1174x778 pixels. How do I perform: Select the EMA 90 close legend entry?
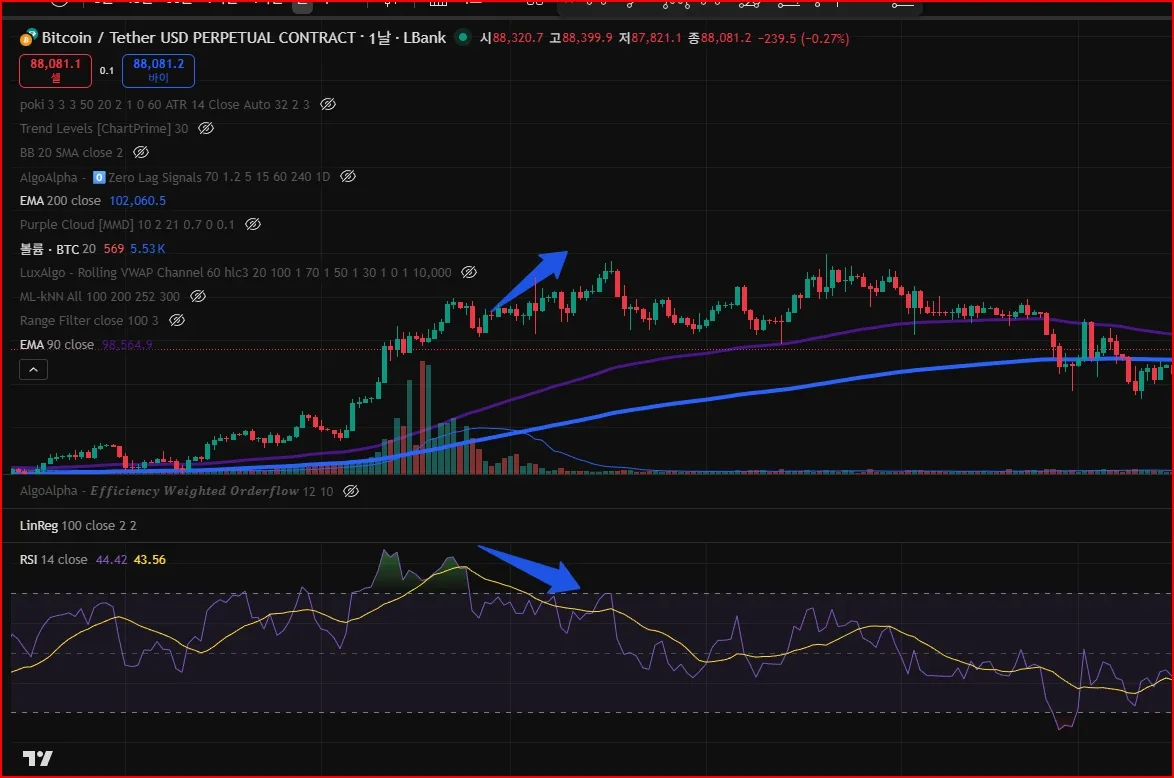57,344
